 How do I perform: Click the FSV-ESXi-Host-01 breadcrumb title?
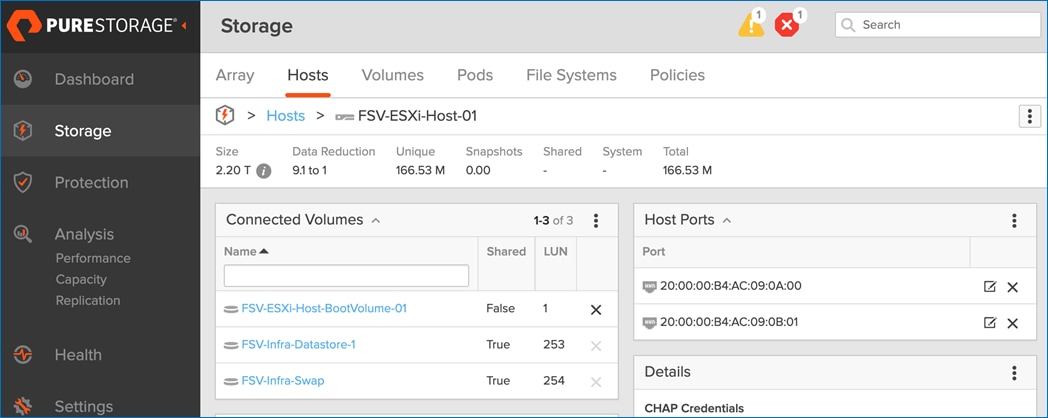click(x=417, y=116)
